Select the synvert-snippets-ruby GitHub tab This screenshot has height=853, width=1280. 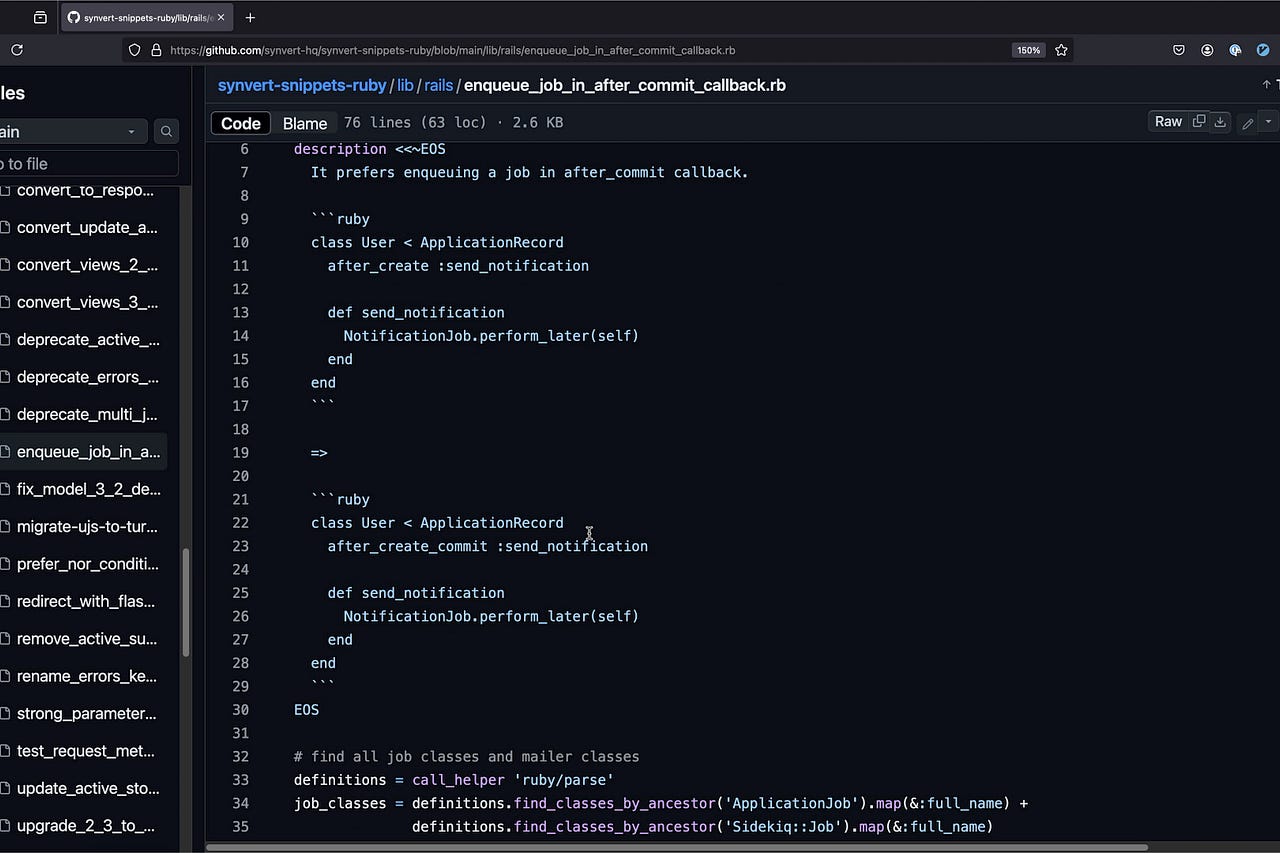[146, 17]
